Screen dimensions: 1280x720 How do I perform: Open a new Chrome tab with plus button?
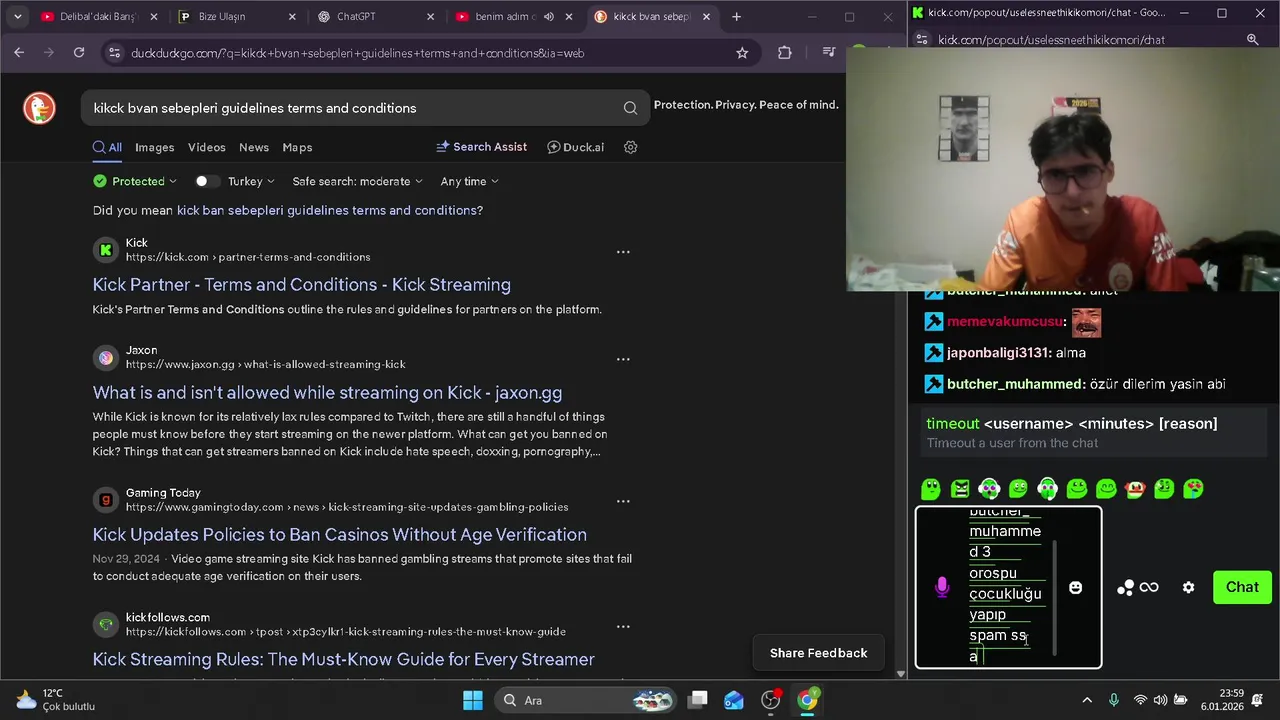pos(736,17)
